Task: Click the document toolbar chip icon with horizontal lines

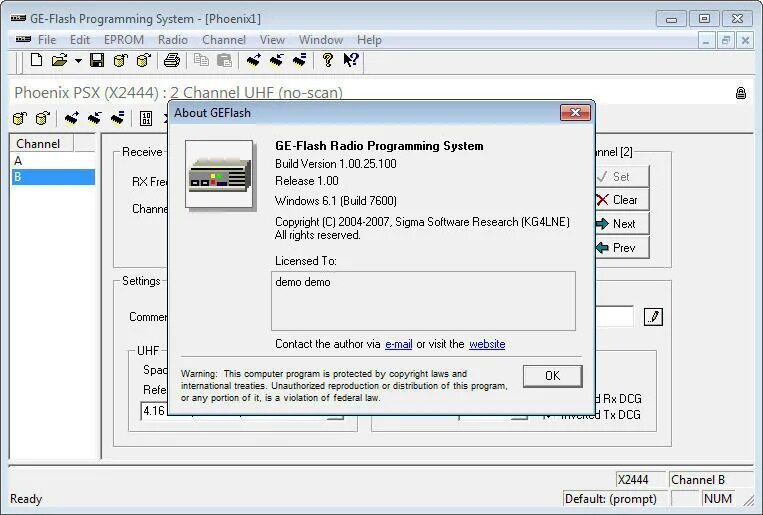Action: click(x=117, y=118)
